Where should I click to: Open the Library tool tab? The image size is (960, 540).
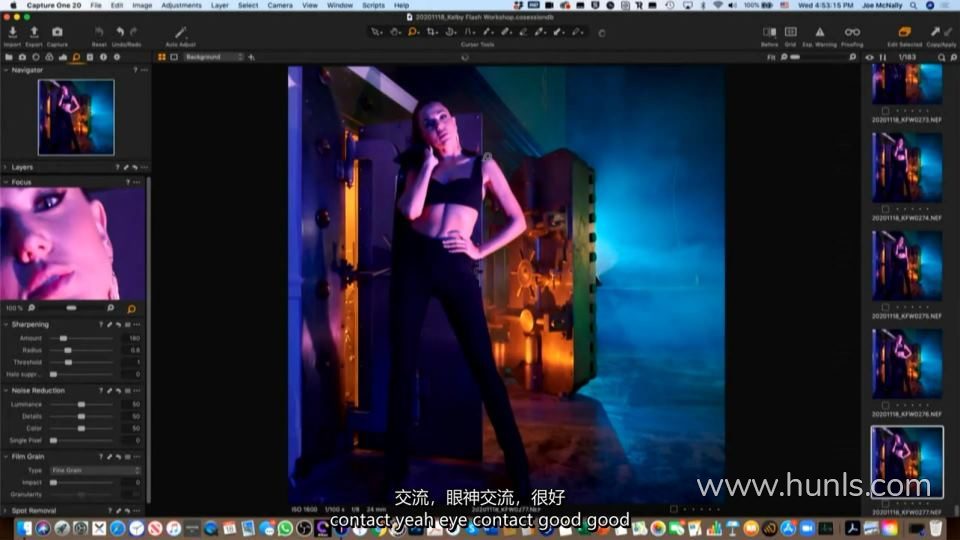pos(9,57)
